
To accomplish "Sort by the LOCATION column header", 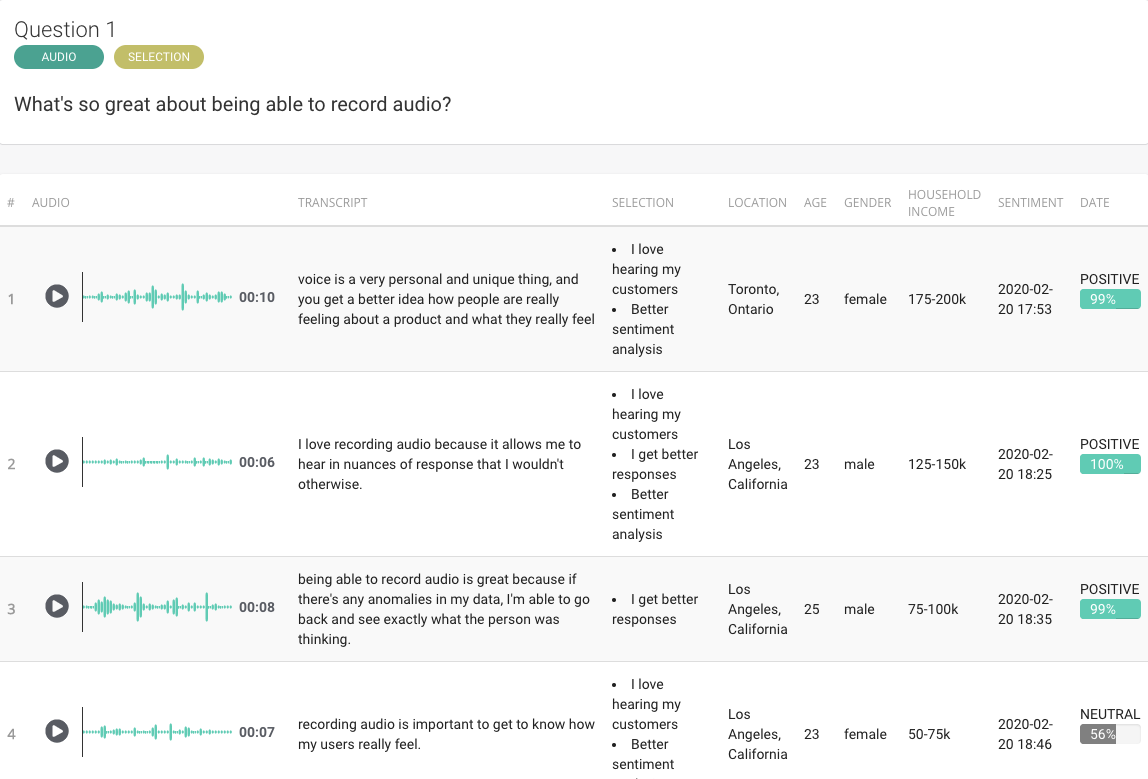I will [x=757, y=203].
